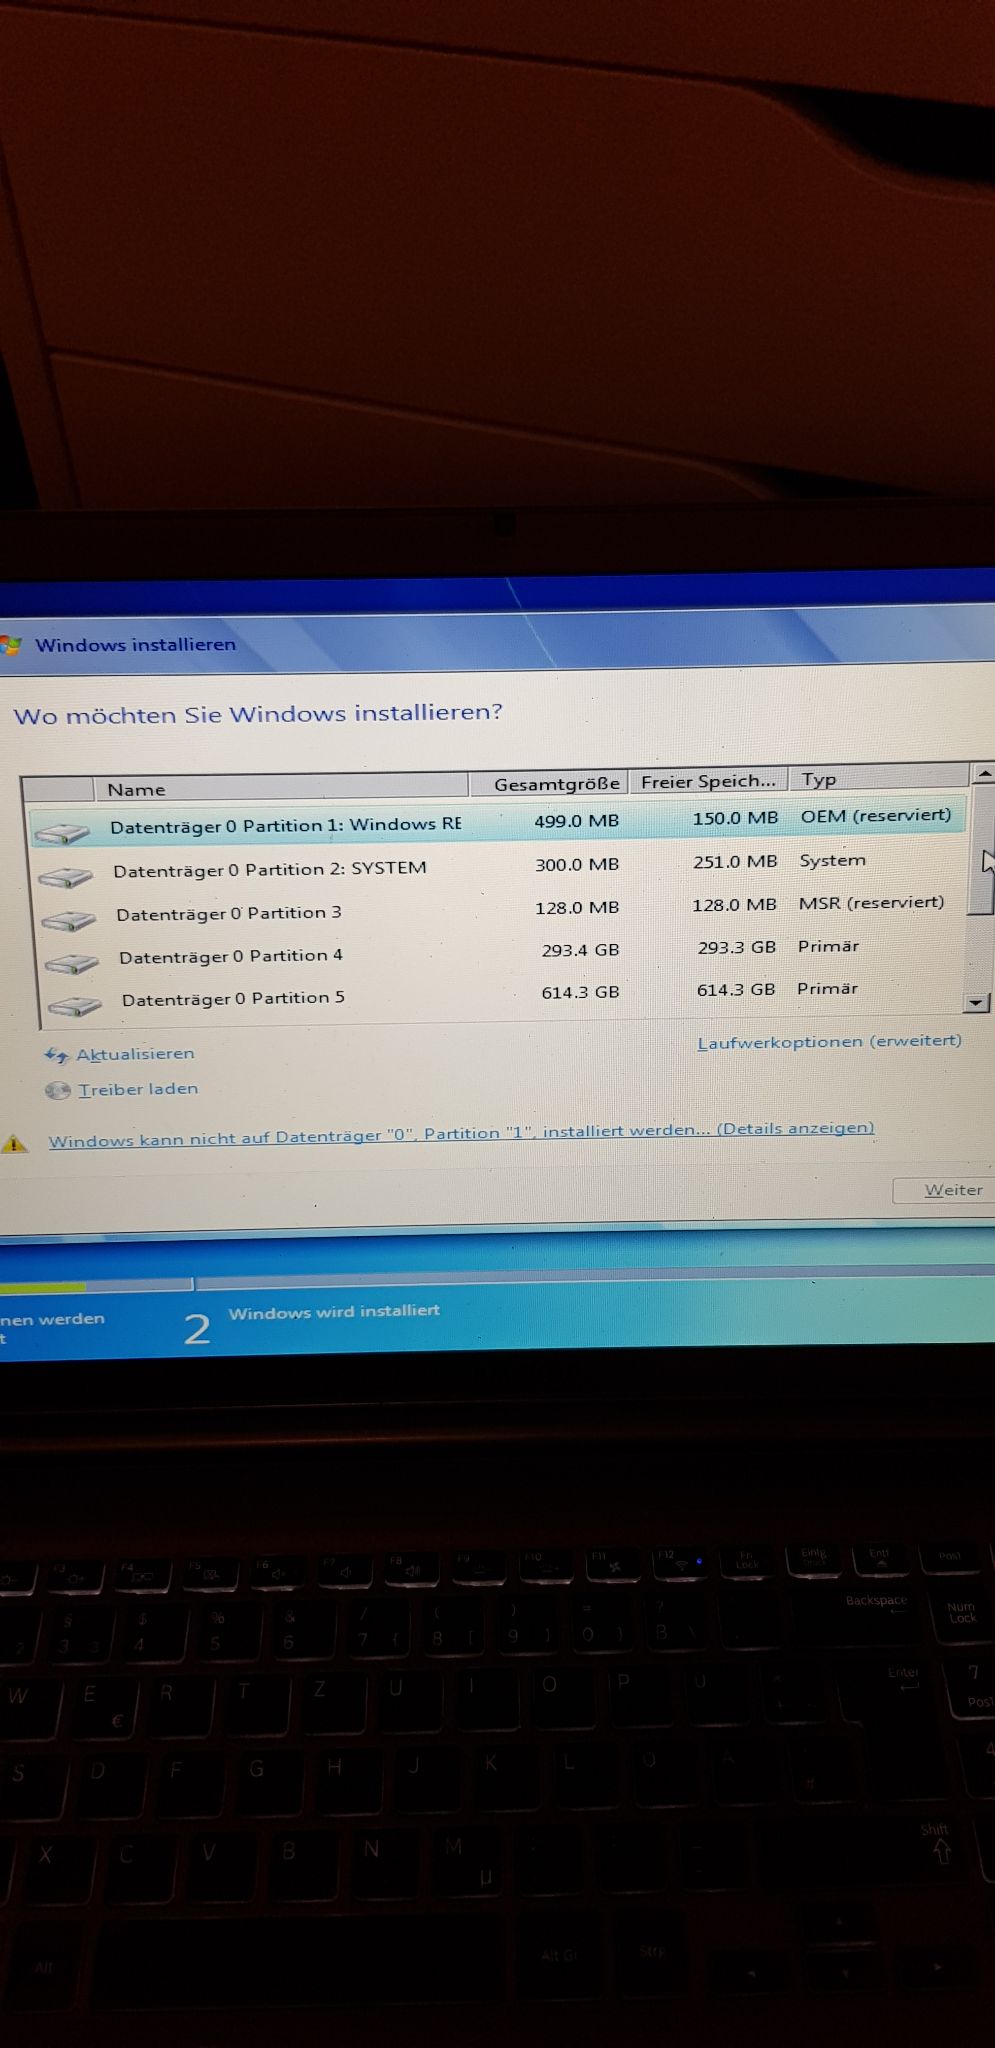
Task: Sort by the Typ column header
Action: coord(879,778)
